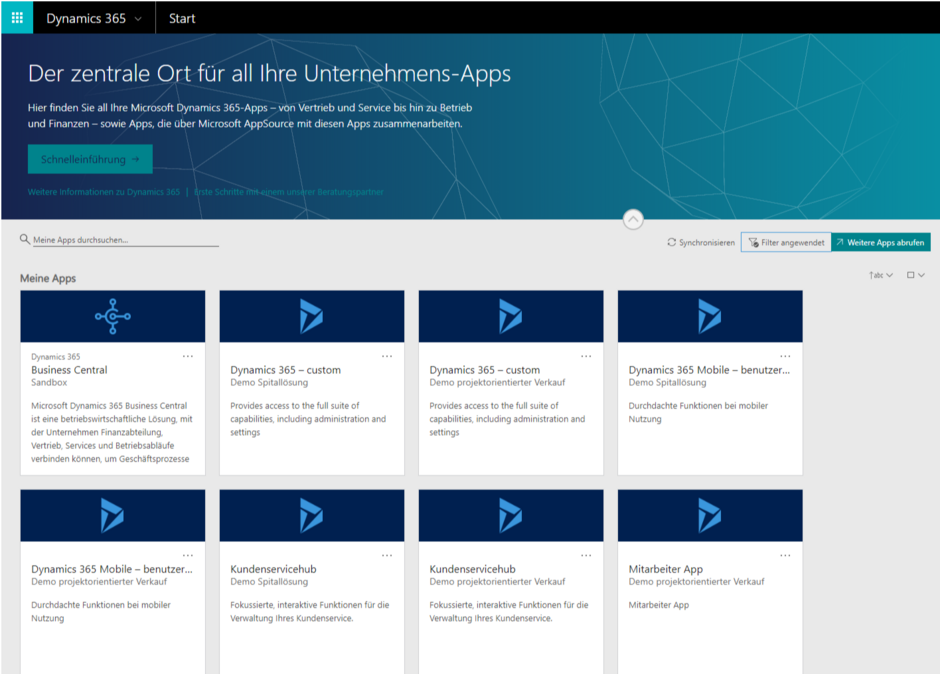Open more options on Kundenservicehub Spitallösung card
The width and height of the screenshot is (940, 674).
(387, 555)
